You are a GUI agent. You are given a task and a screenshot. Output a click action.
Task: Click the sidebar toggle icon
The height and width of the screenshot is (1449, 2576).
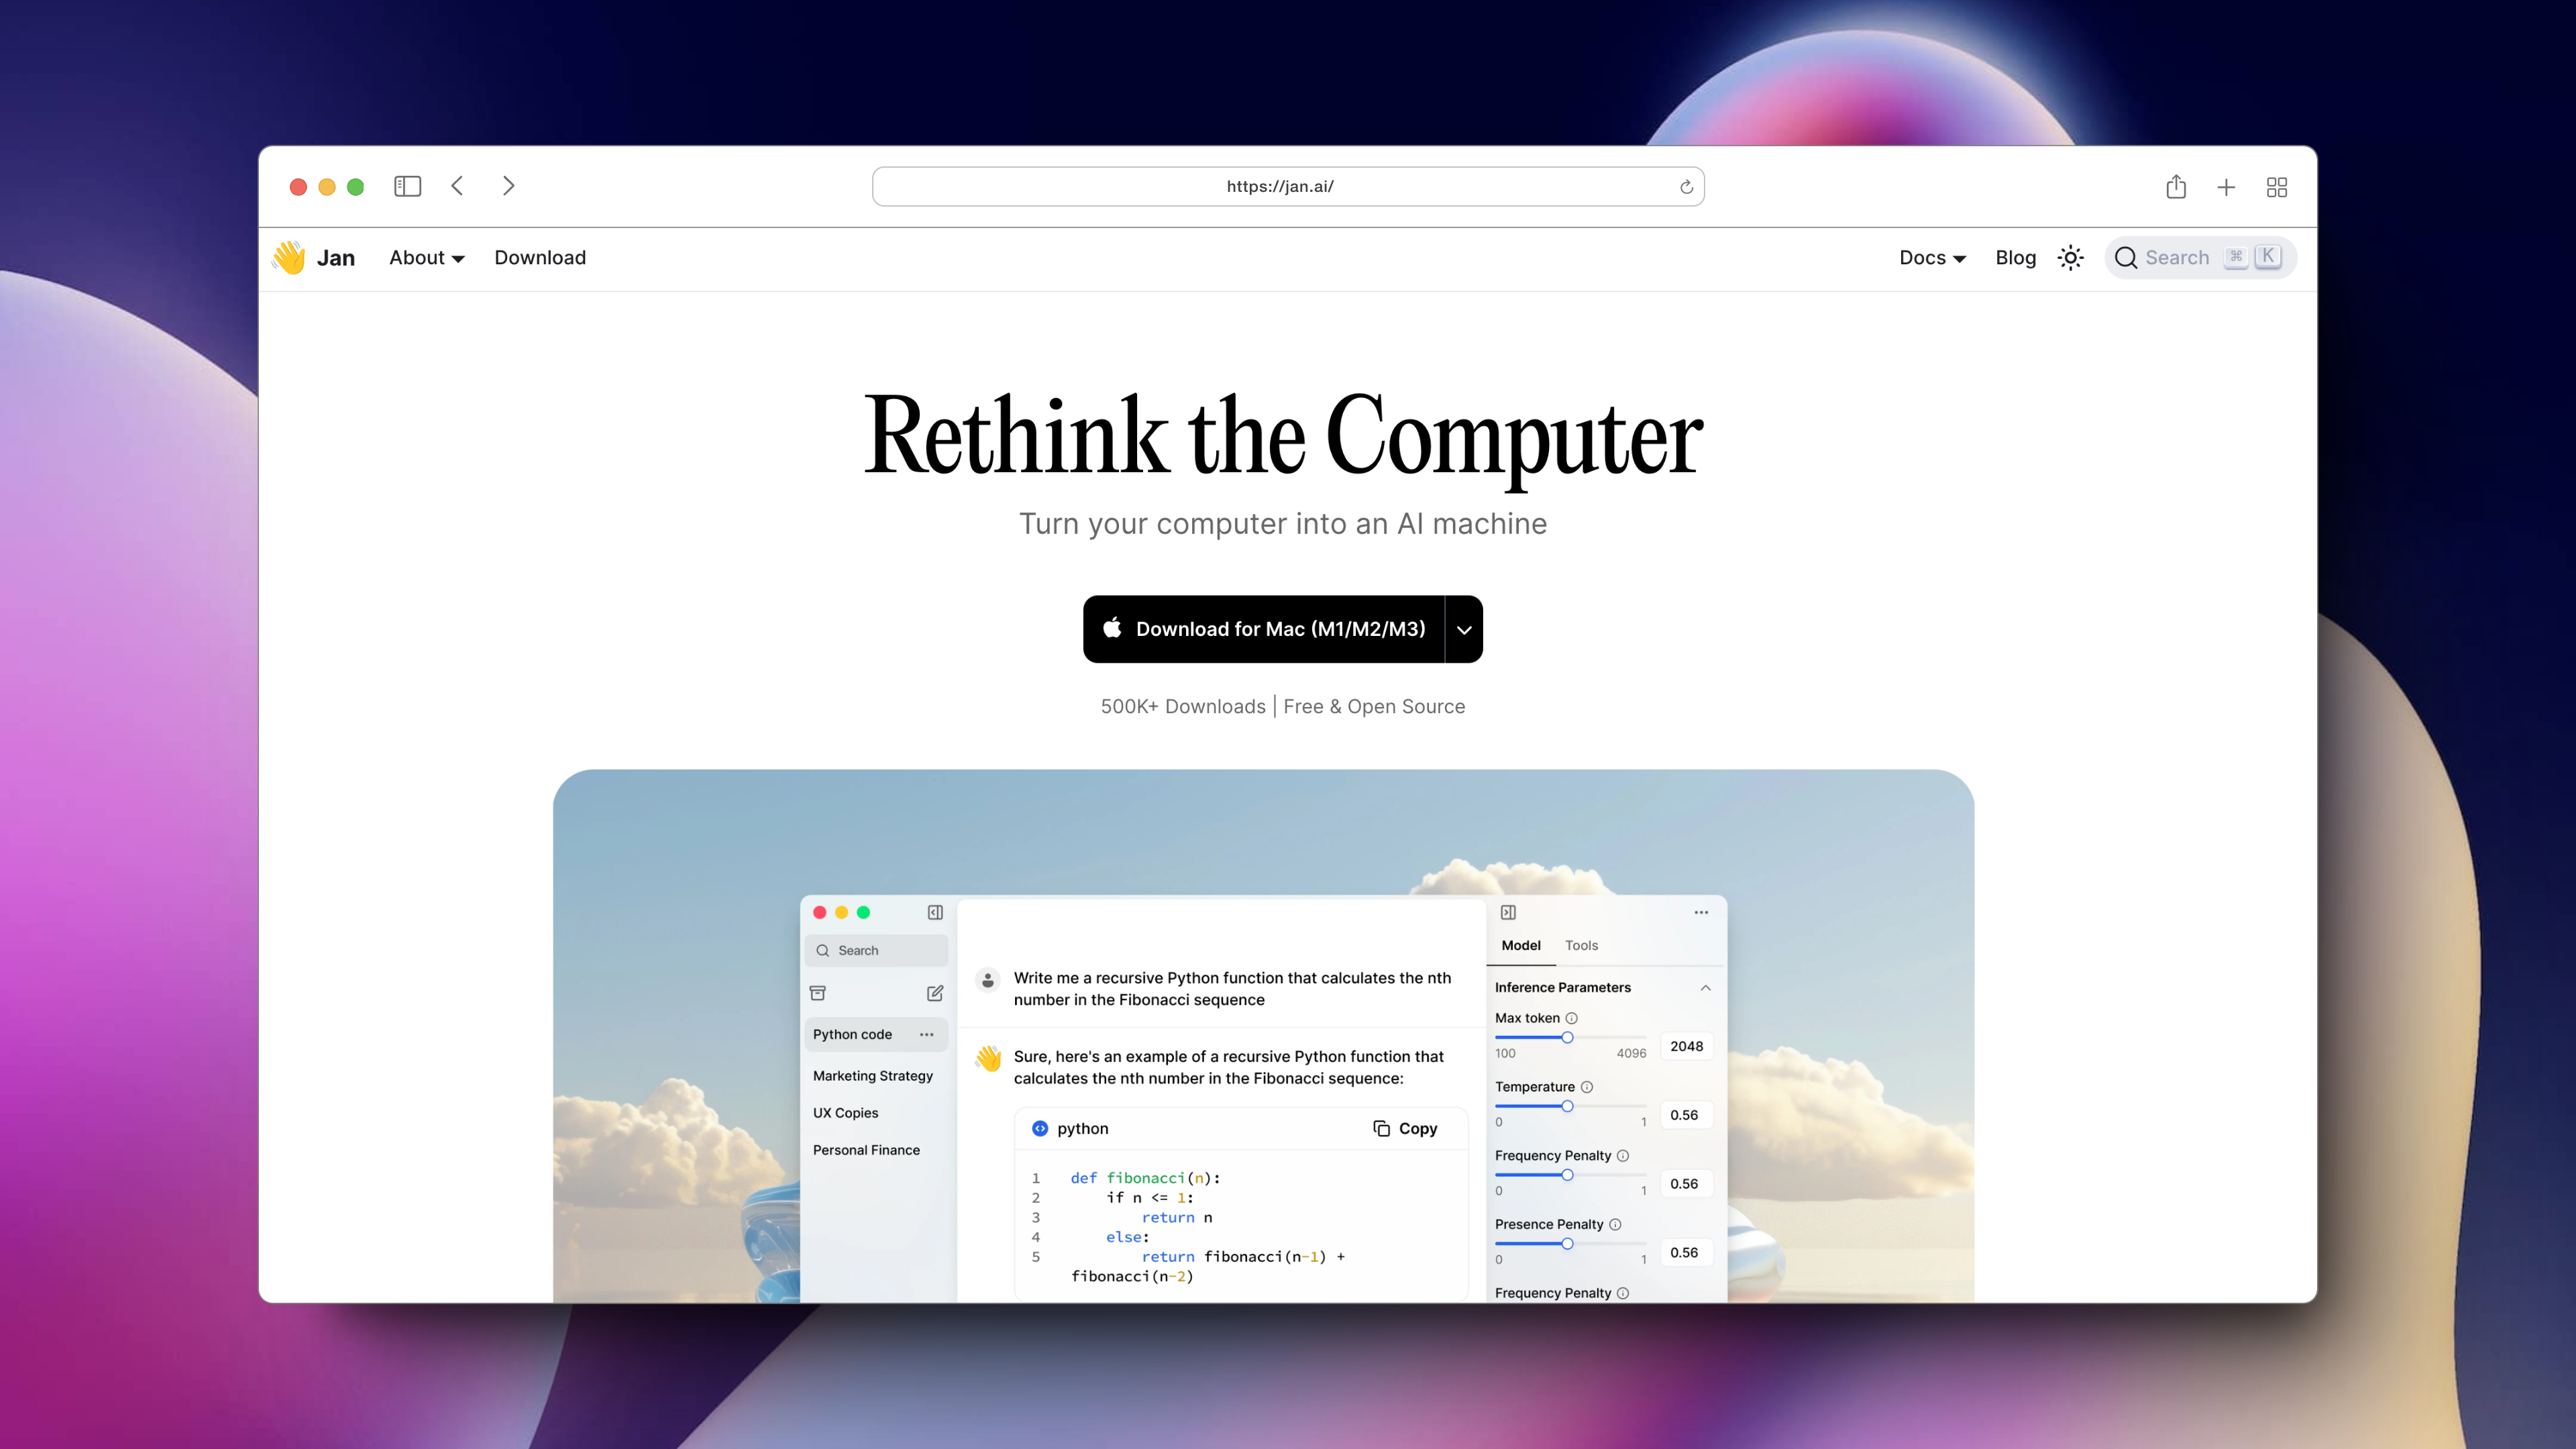pos(409,186)
